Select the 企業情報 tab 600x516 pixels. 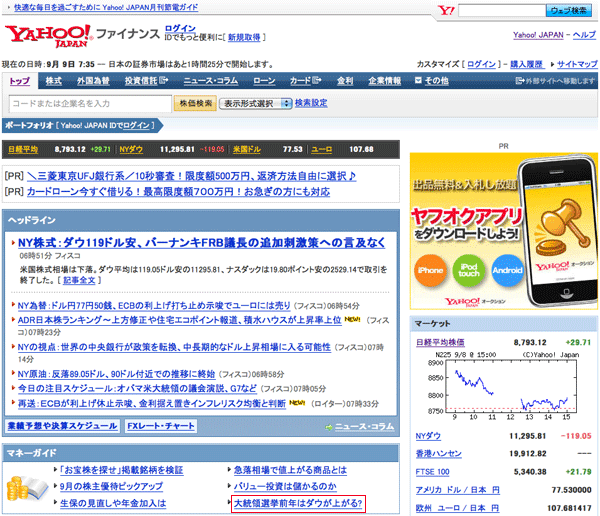point(384,81)
